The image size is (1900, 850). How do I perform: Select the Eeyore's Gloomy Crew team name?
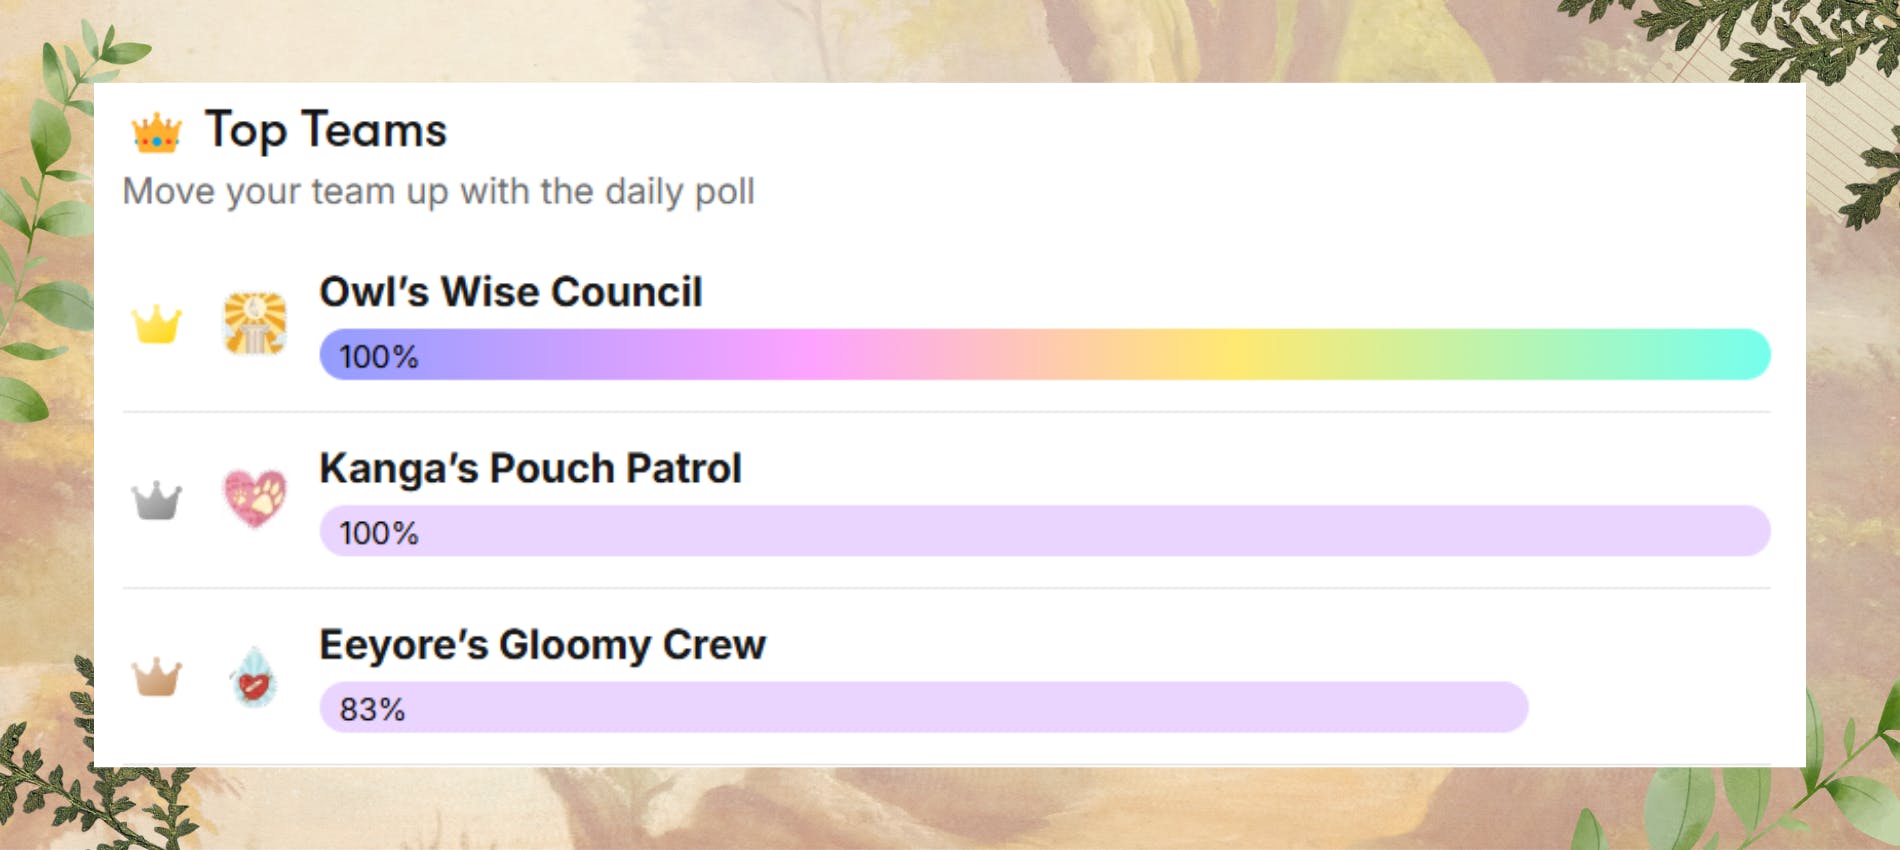[542, 645]
